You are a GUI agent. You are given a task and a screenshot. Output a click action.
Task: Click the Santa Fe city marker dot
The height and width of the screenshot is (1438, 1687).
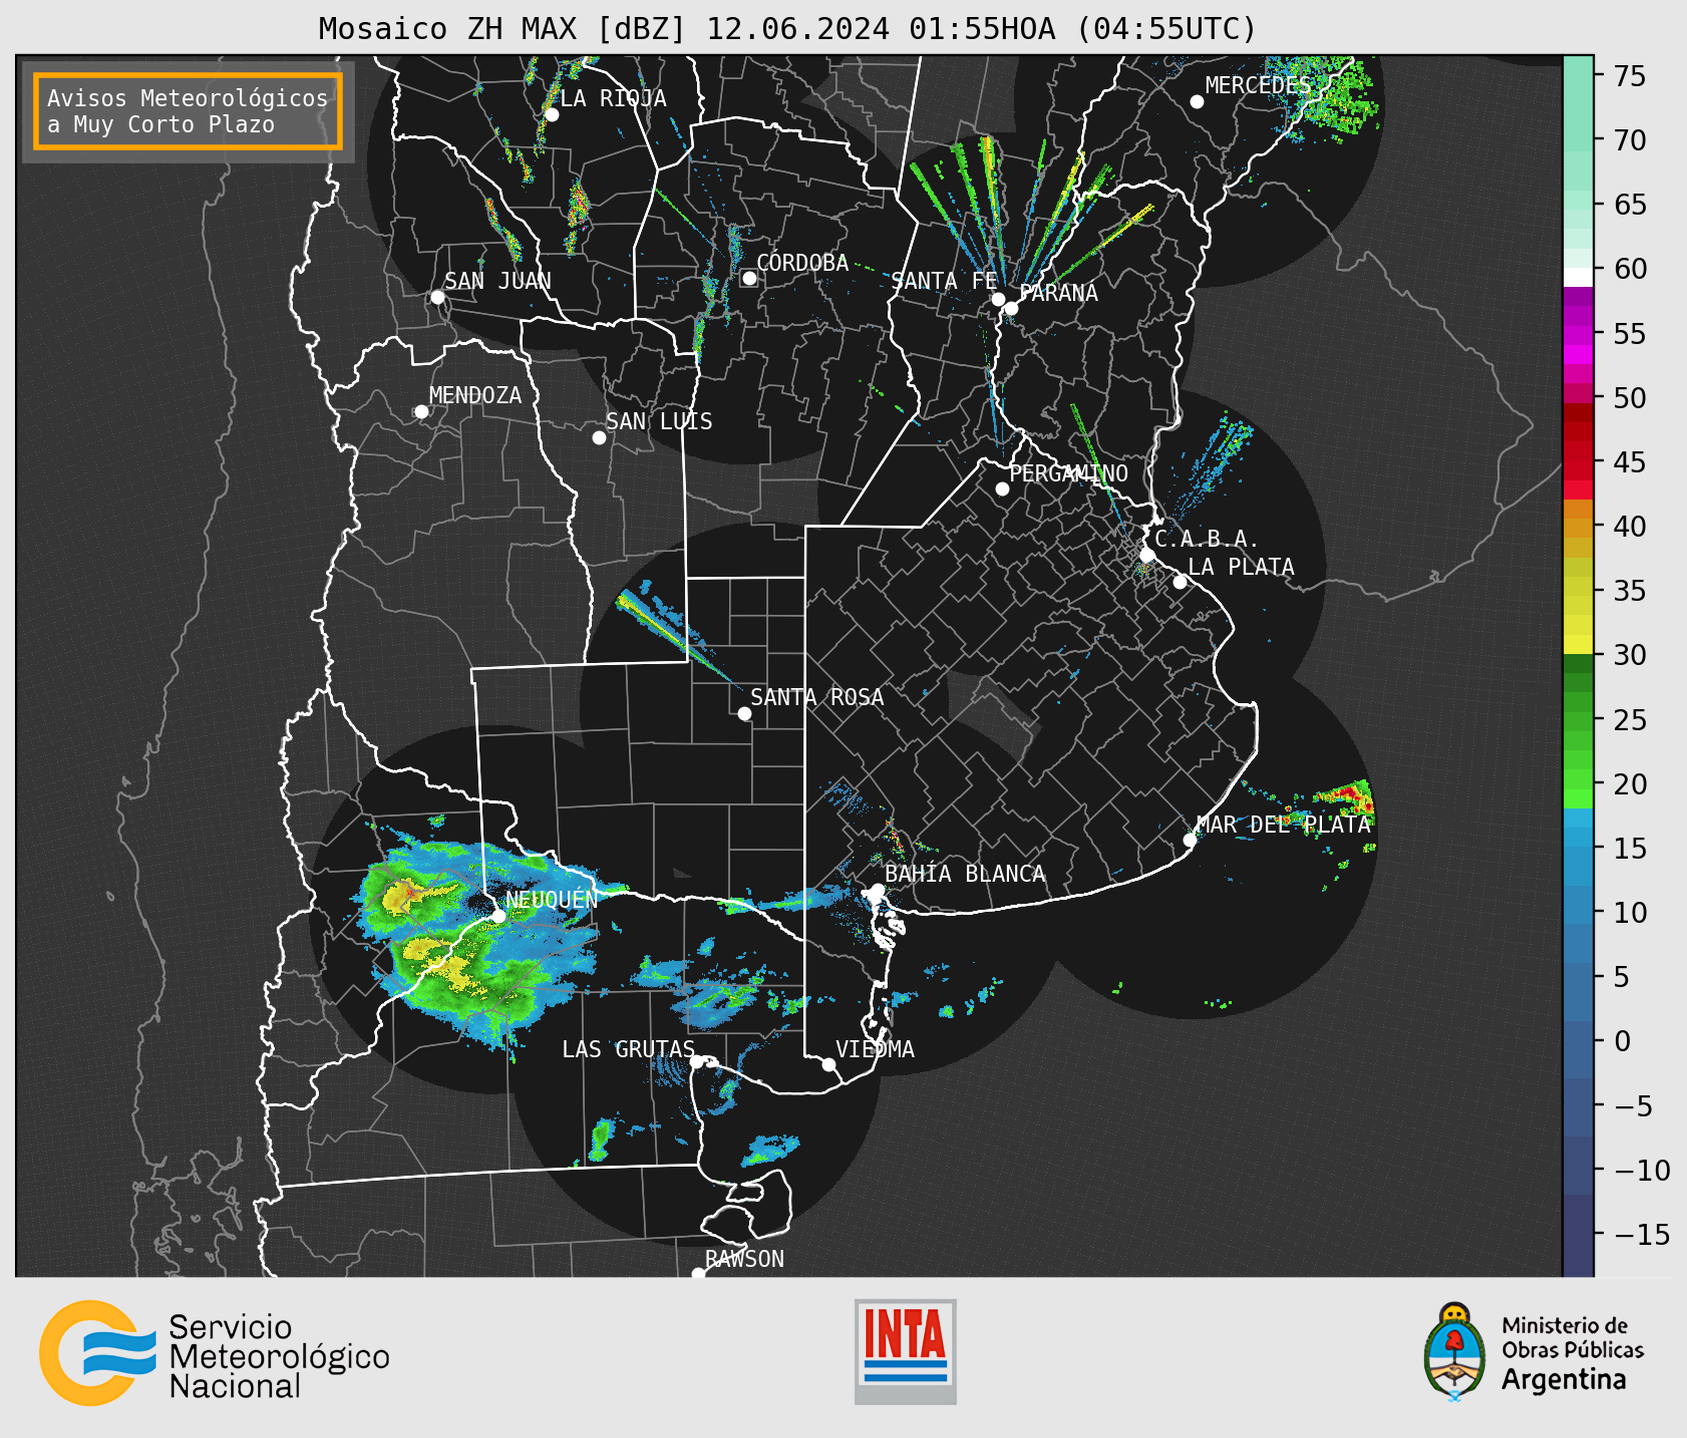998,299
